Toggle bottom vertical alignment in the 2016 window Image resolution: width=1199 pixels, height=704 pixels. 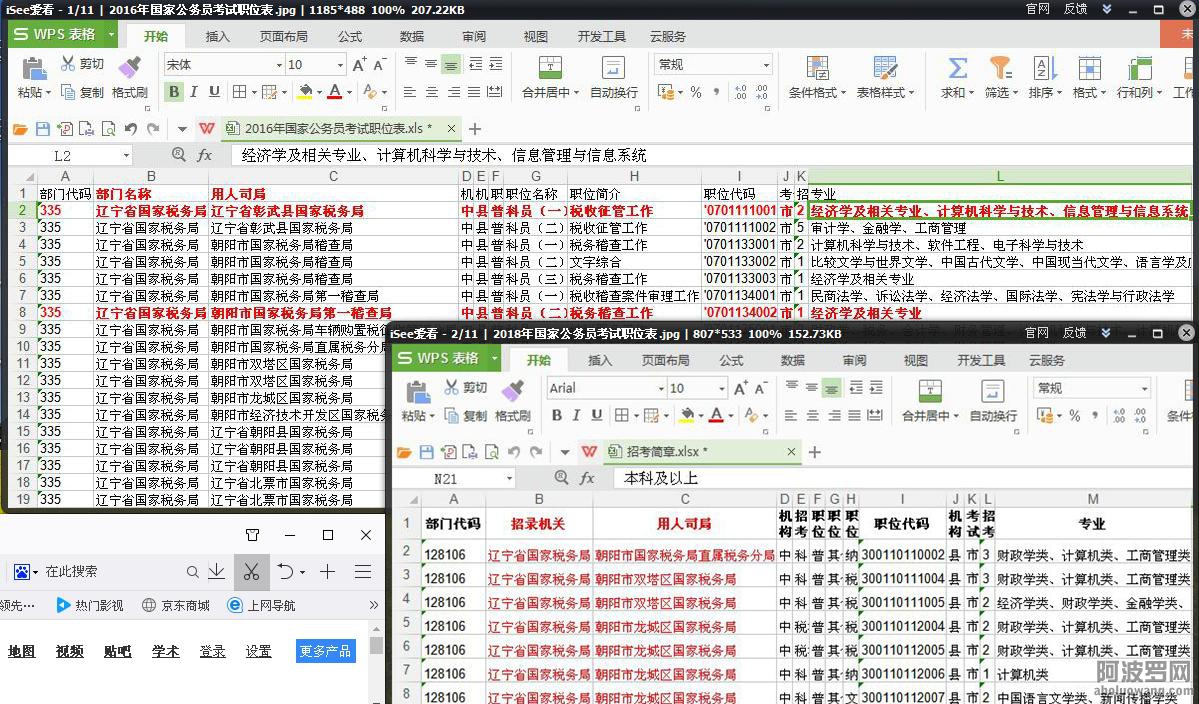click(451, 66)
